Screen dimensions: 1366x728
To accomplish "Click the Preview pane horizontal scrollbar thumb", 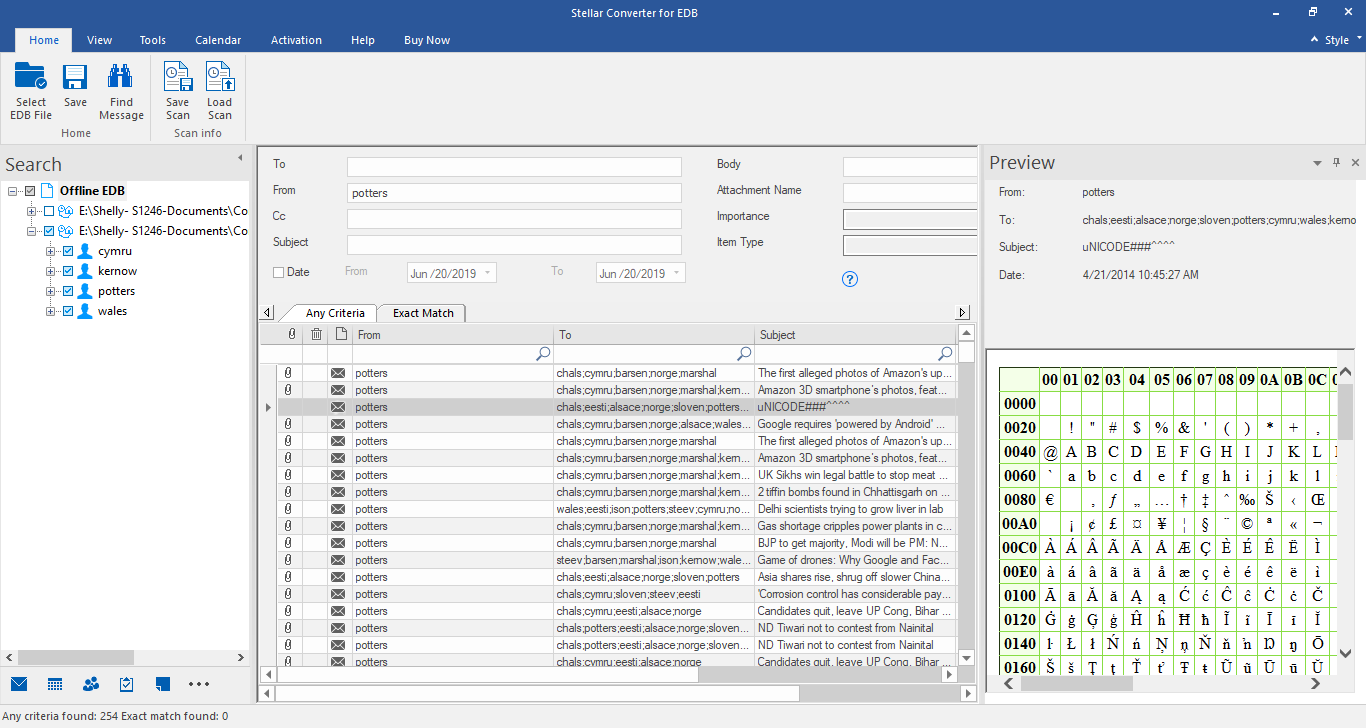I will tap(1077, 684).
